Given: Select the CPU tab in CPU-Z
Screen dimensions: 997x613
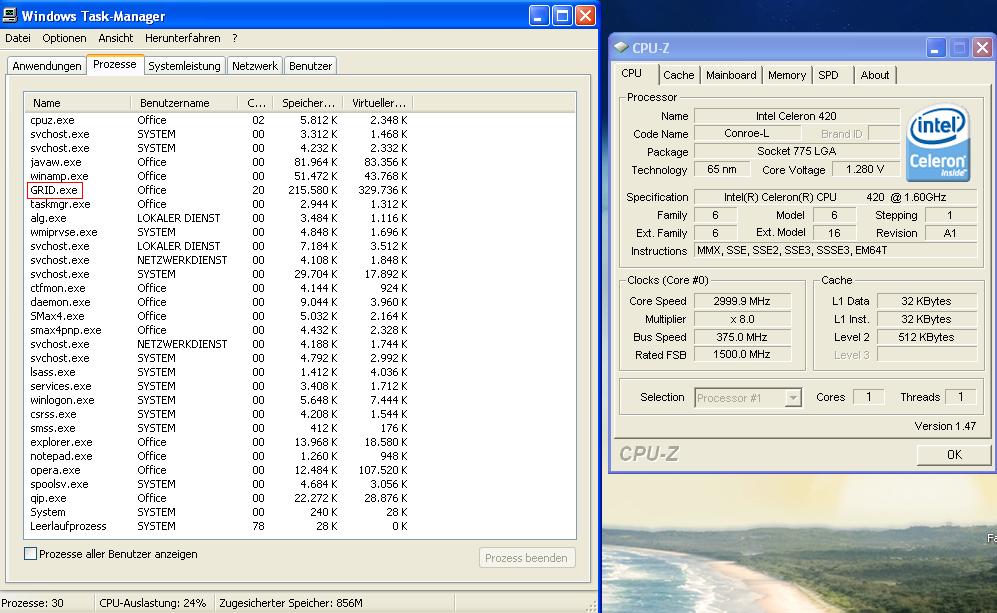Looking at the screenshot, I should pos(631,73).
